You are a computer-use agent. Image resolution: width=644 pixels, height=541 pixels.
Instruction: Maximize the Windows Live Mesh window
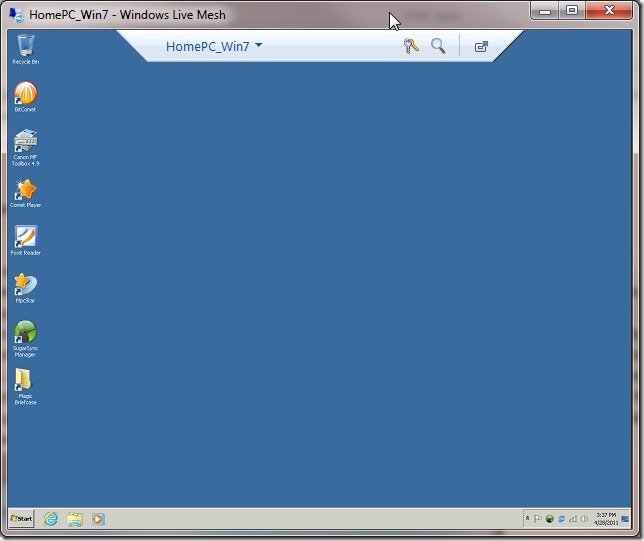click(572, 10)
